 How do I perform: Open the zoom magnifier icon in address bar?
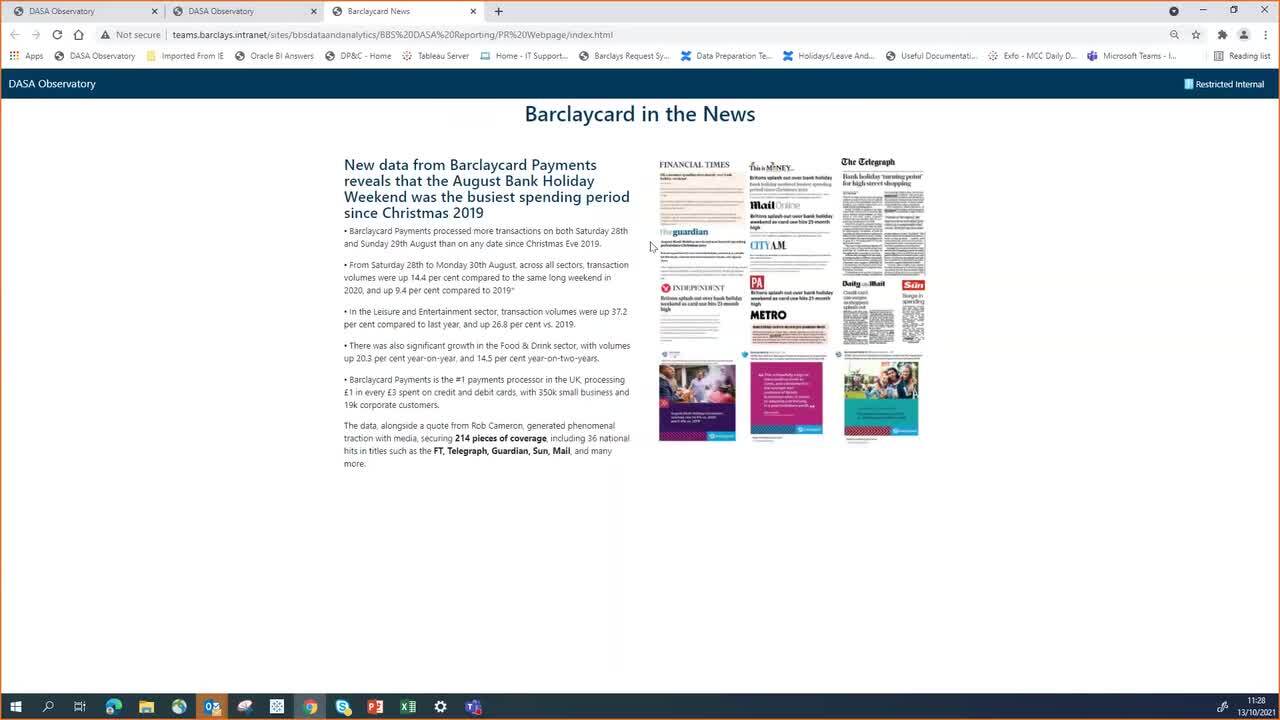click(1174, 34)
